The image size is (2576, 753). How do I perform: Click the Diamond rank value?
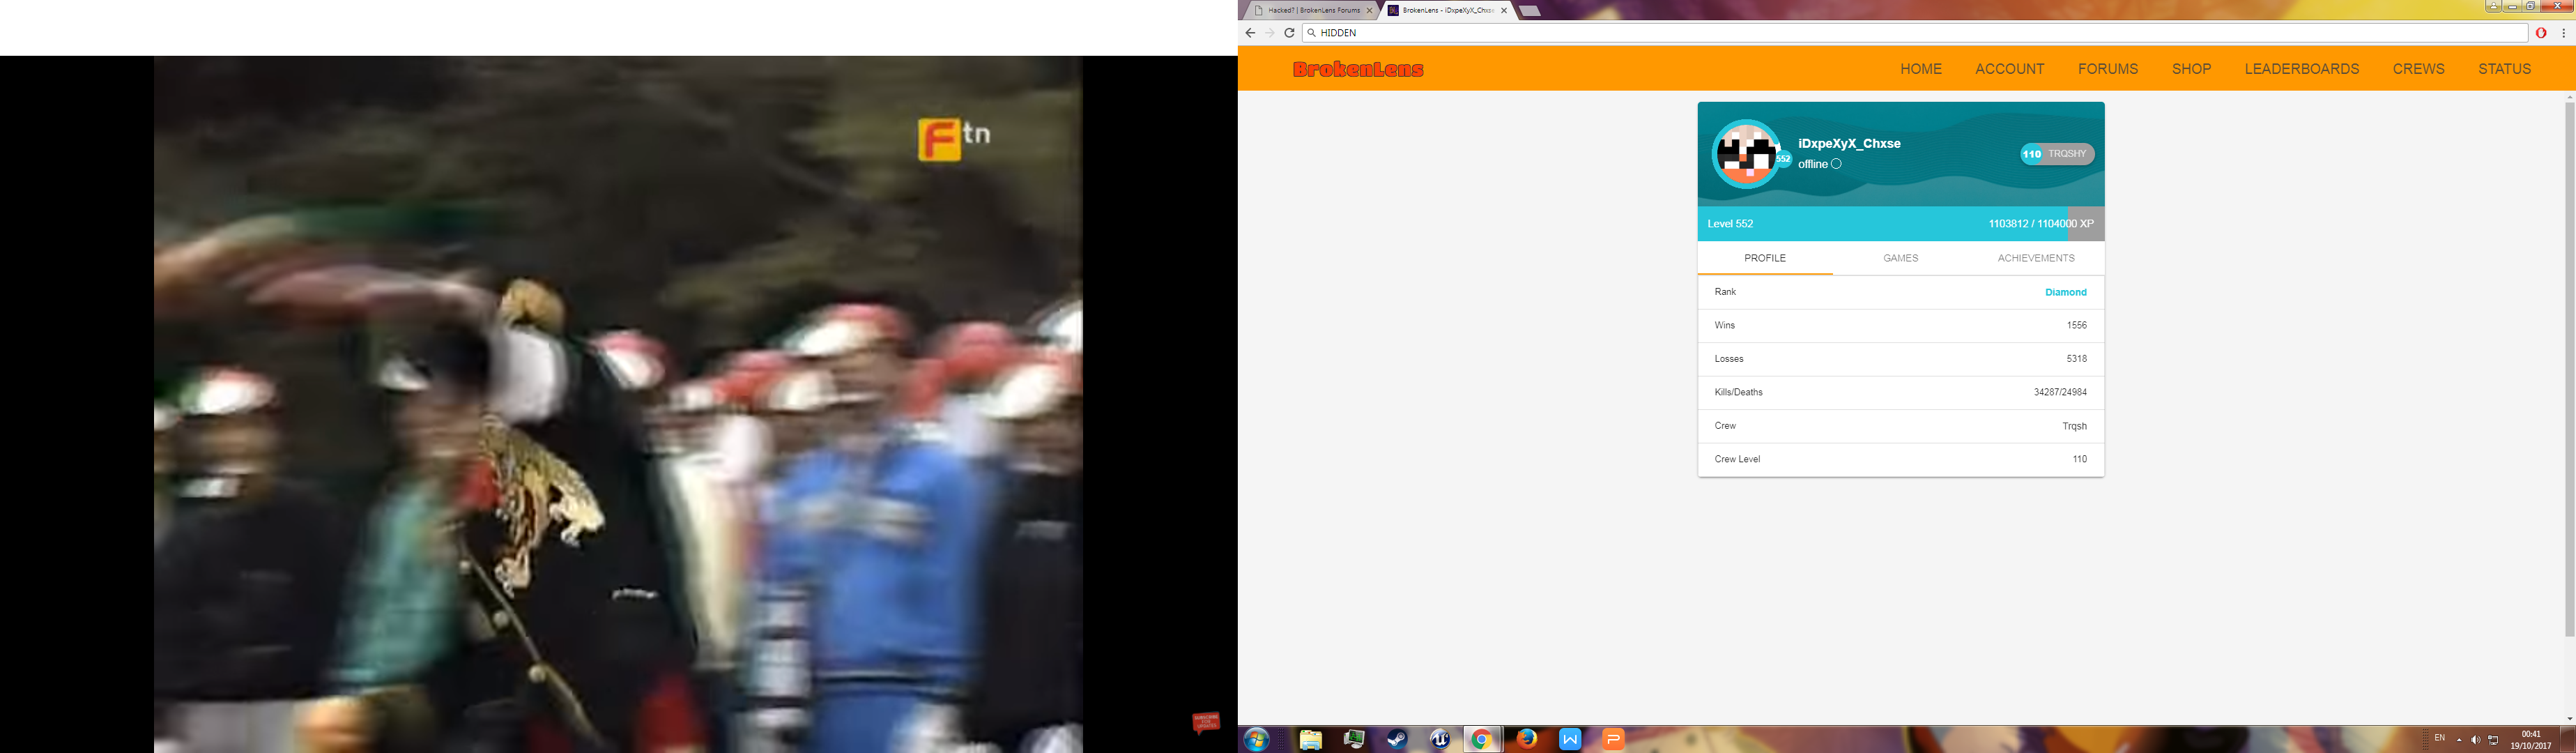click(2066, 292)
